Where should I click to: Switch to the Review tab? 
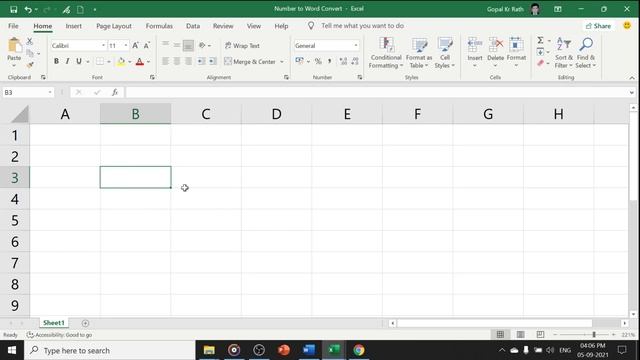click(223, 26)
